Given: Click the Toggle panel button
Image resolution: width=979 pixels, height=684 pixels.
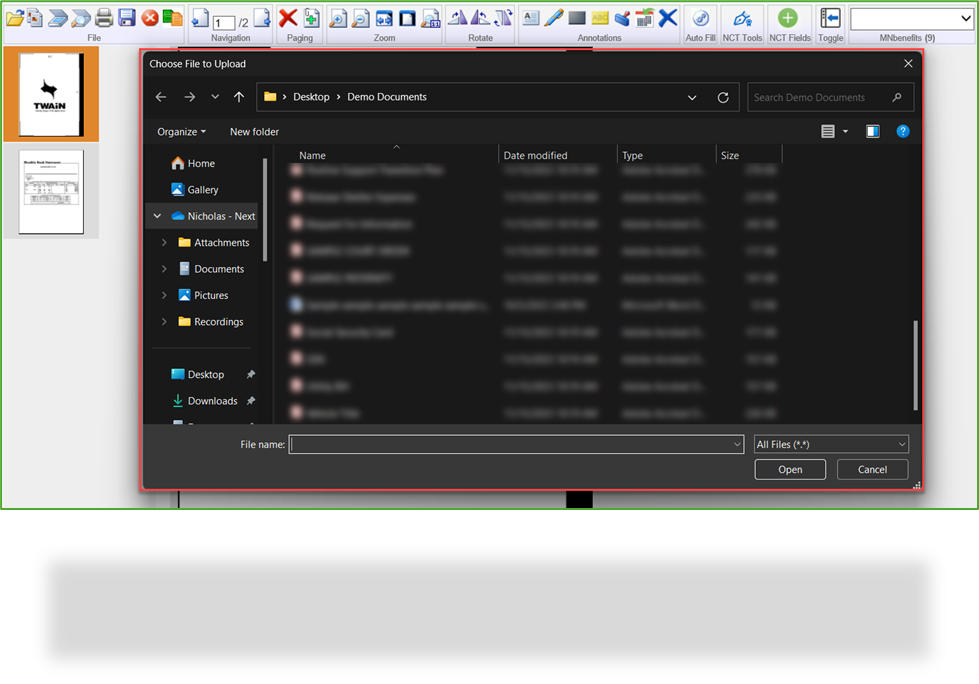Looking at the screenshot, I should [x=830, y=24].
